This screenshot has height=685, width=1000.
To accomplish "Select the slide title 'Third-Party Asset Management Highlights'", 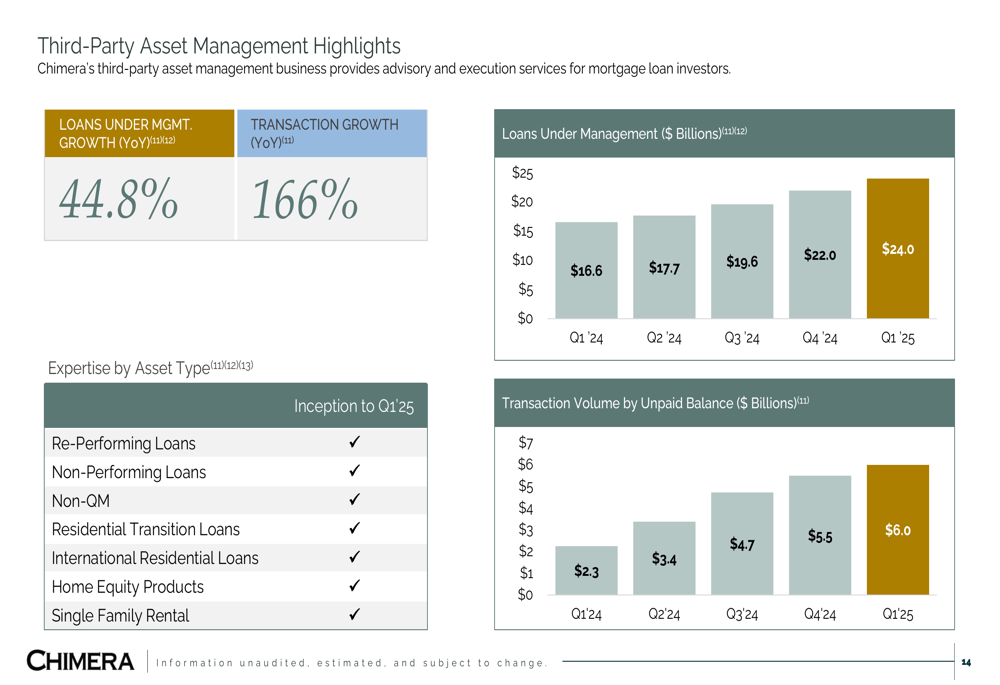I will click(219, 46).
